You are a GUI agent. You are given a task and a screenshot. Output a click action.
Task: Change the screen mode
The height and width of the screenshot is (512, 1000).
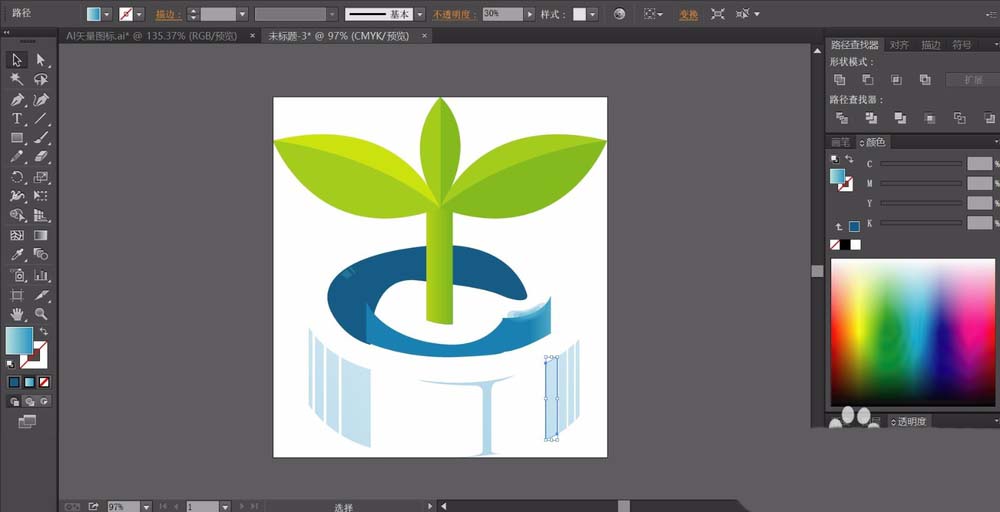pos(27,421)
